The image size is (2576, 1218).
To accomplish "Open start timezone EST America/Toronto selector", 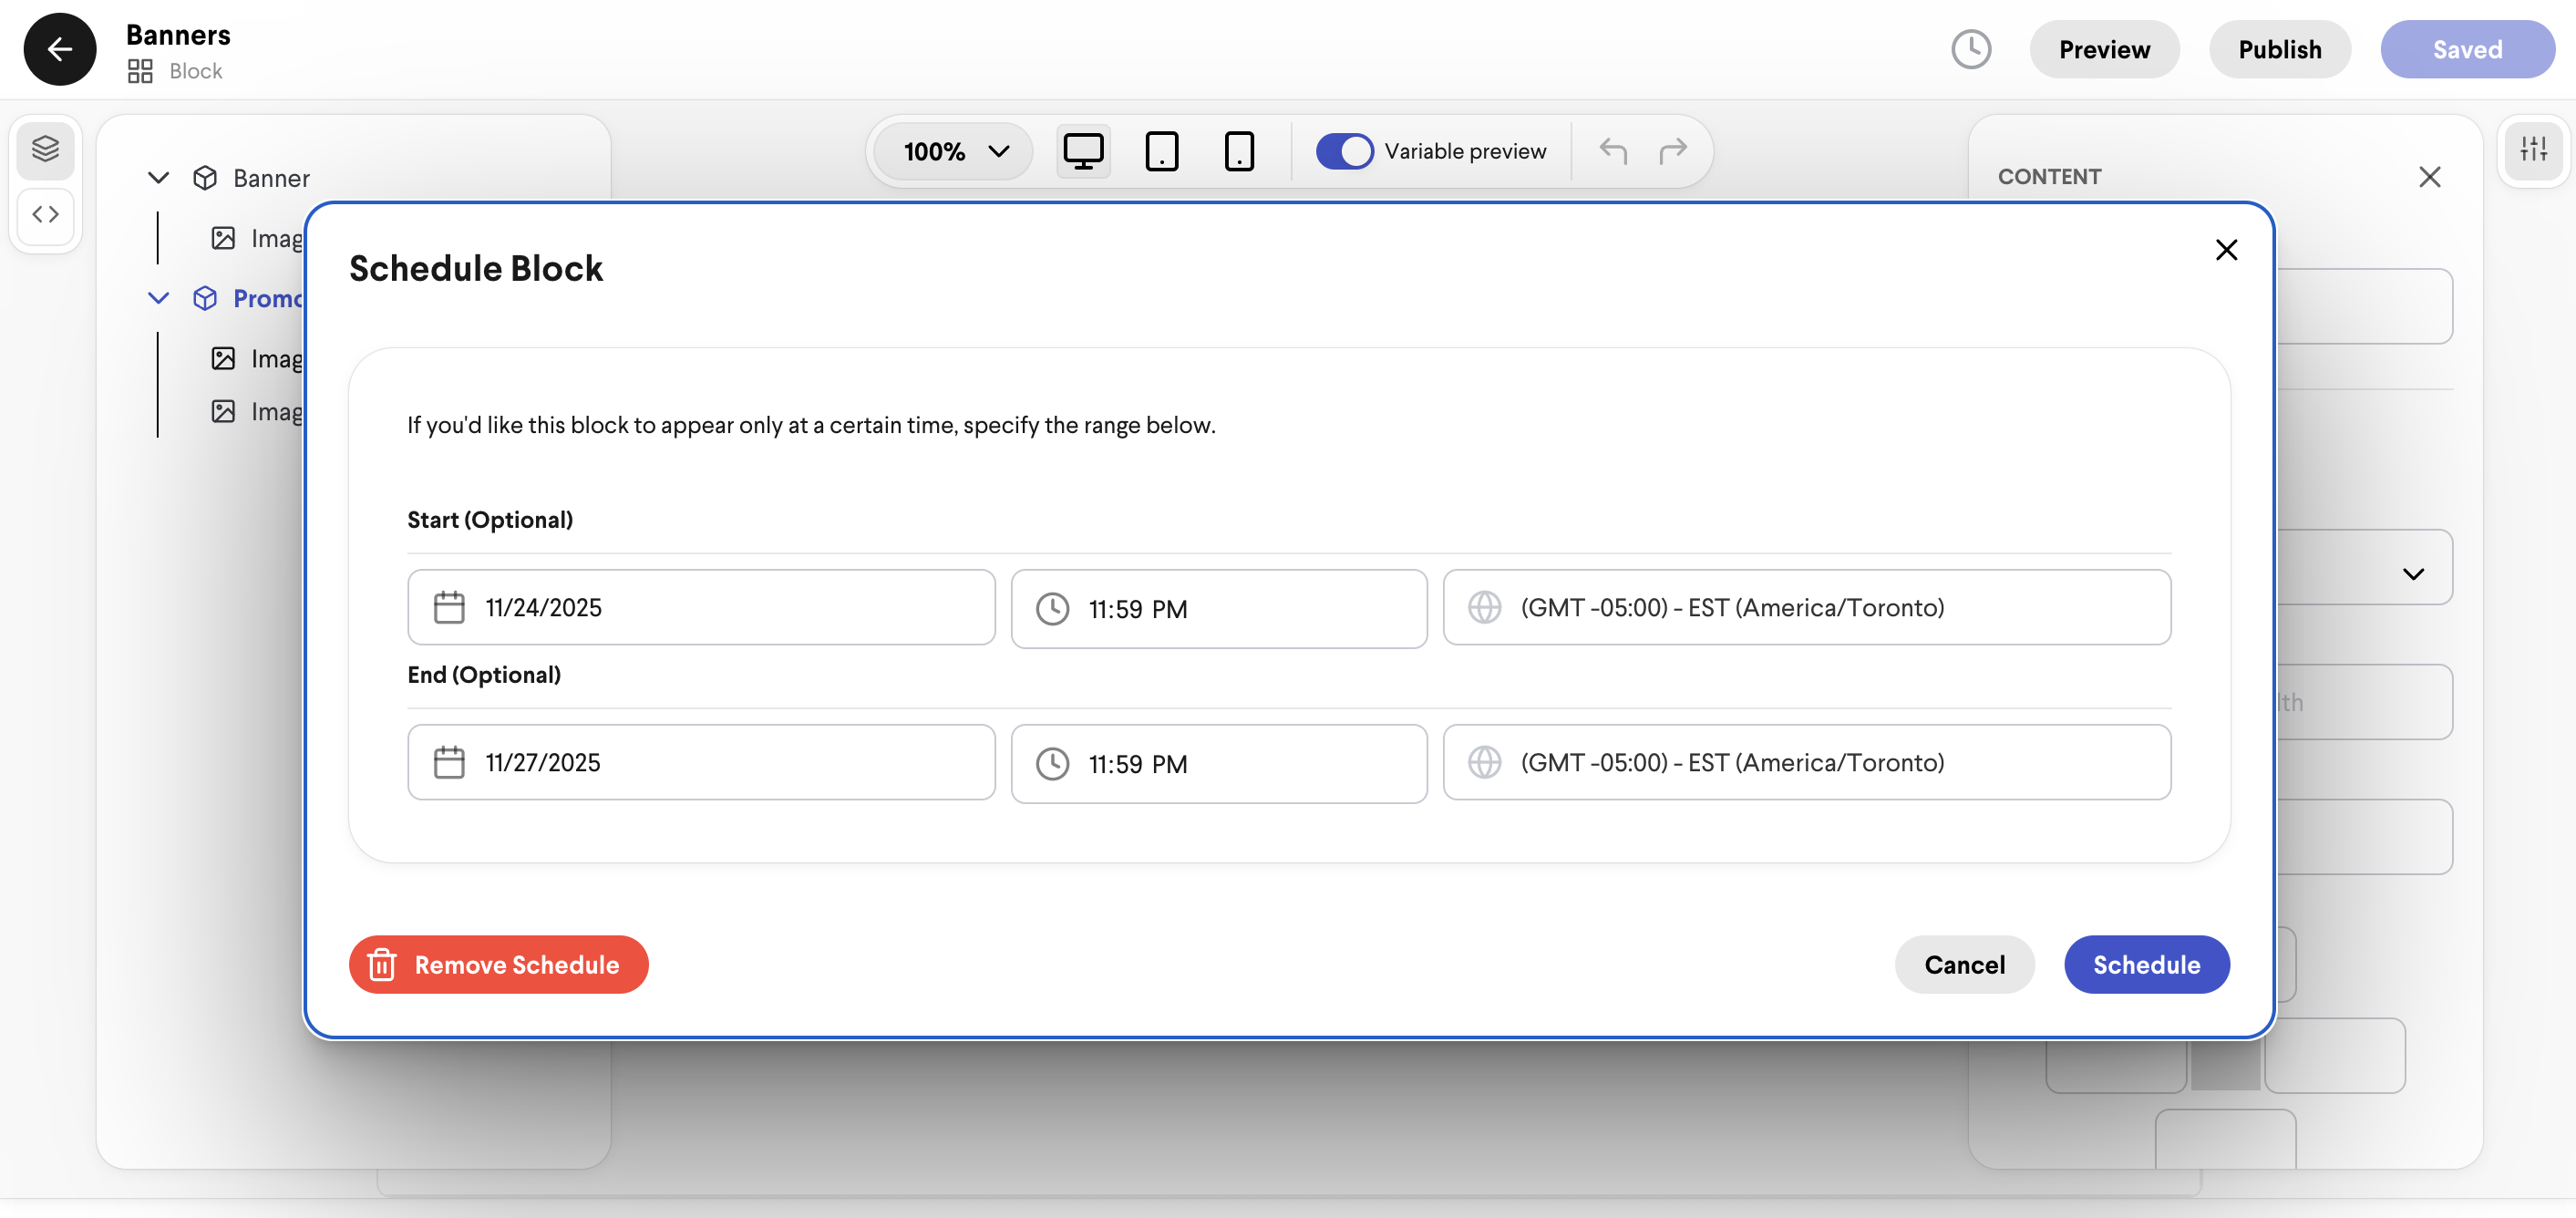I will click(1806, 607).
